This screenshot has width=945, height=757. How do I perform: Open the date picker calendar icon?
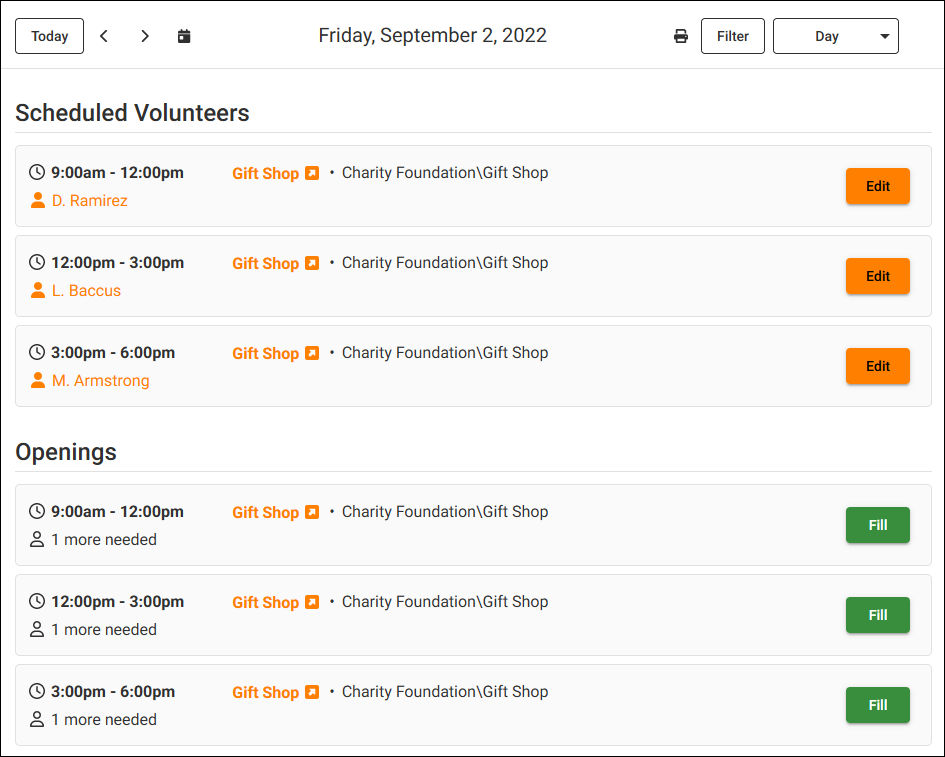184,35
